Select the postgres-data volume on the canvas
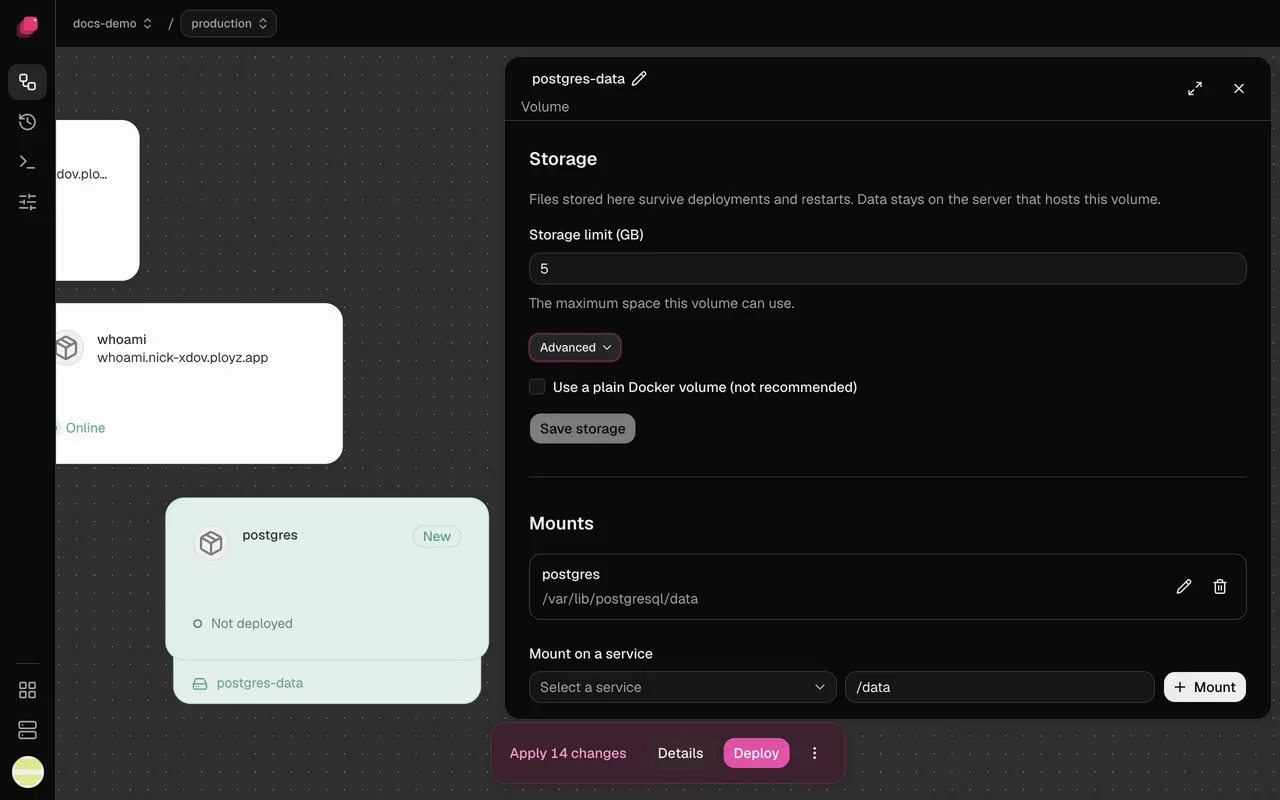Viewport: 1280px width, 800px height. pos(327,683)
